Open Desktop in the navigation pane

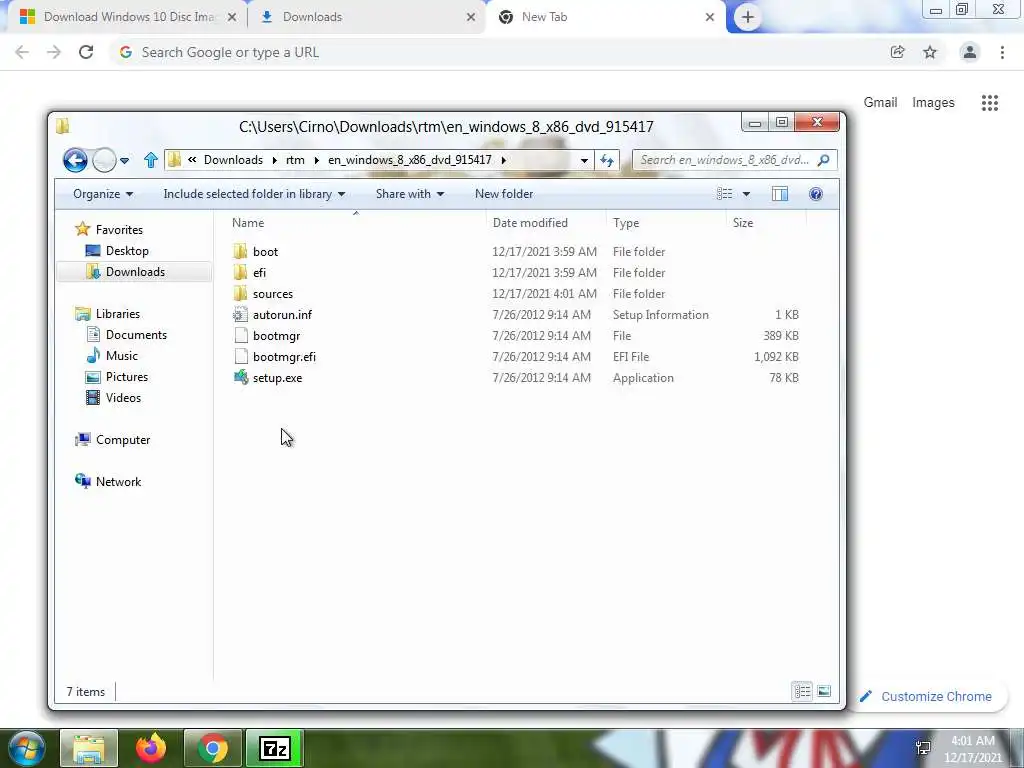[x=127, y=251]
